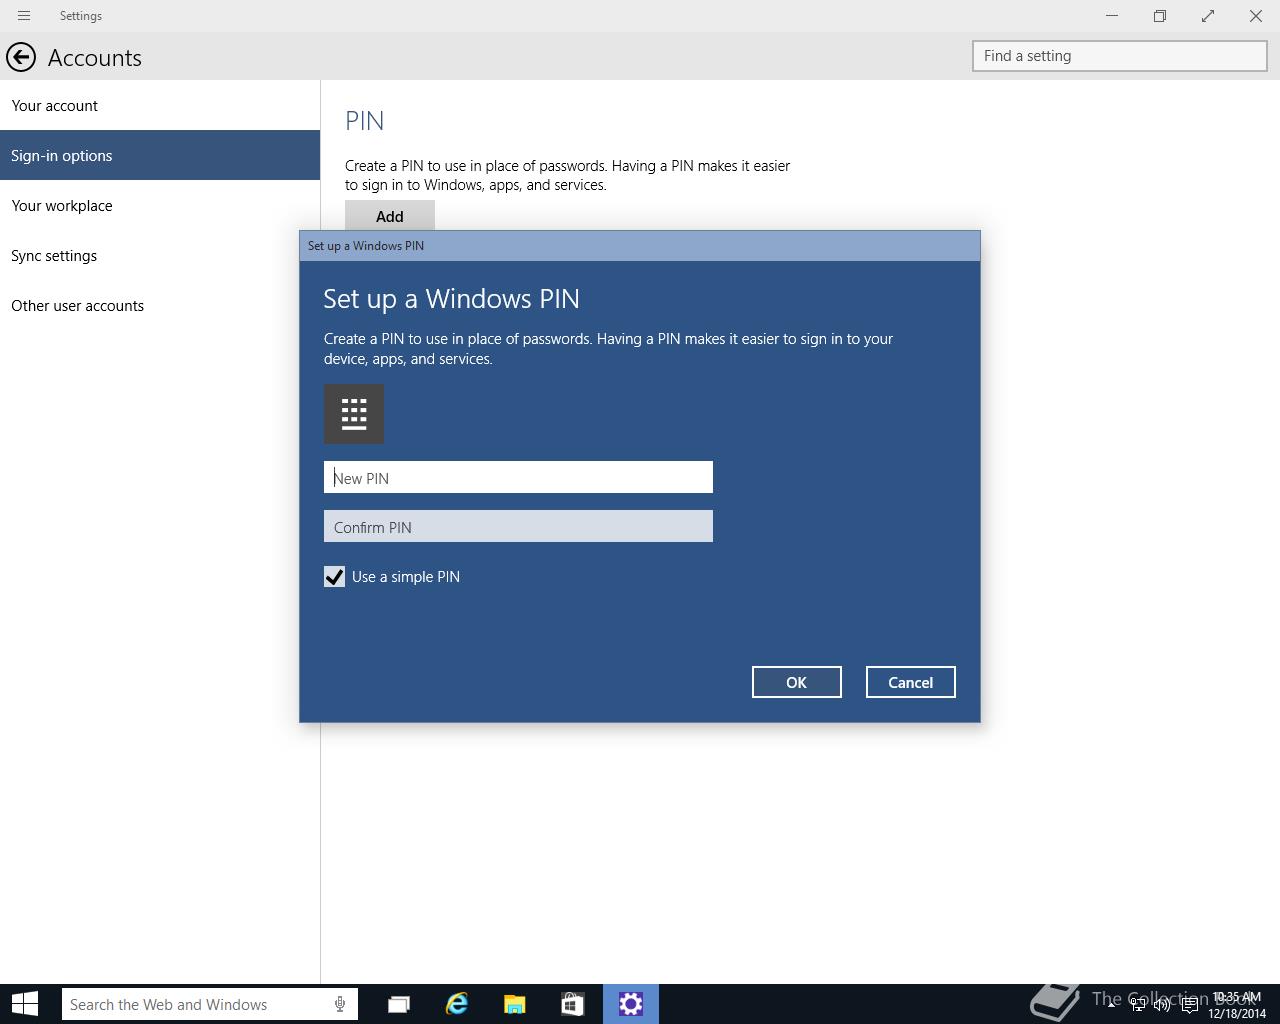The width and height of the screenshot is (1280, 1024).
Task: Restore down the Settings window
Action: pos(1160,16)
